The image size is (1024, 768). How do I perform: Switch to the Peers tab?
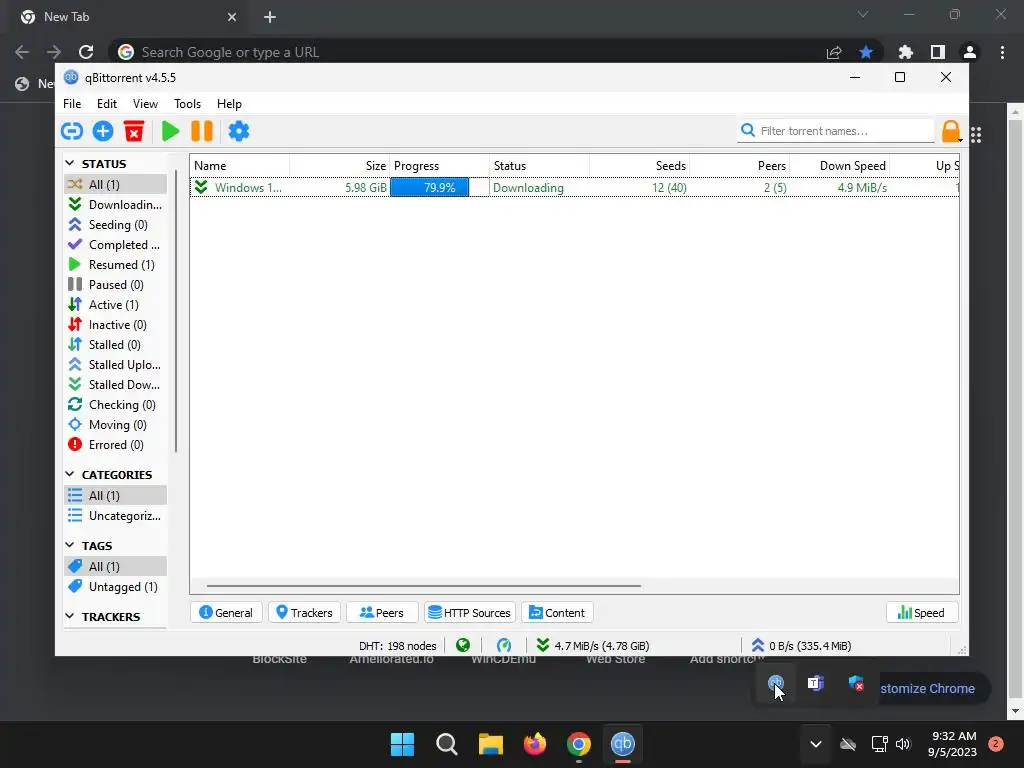[382, 613]
